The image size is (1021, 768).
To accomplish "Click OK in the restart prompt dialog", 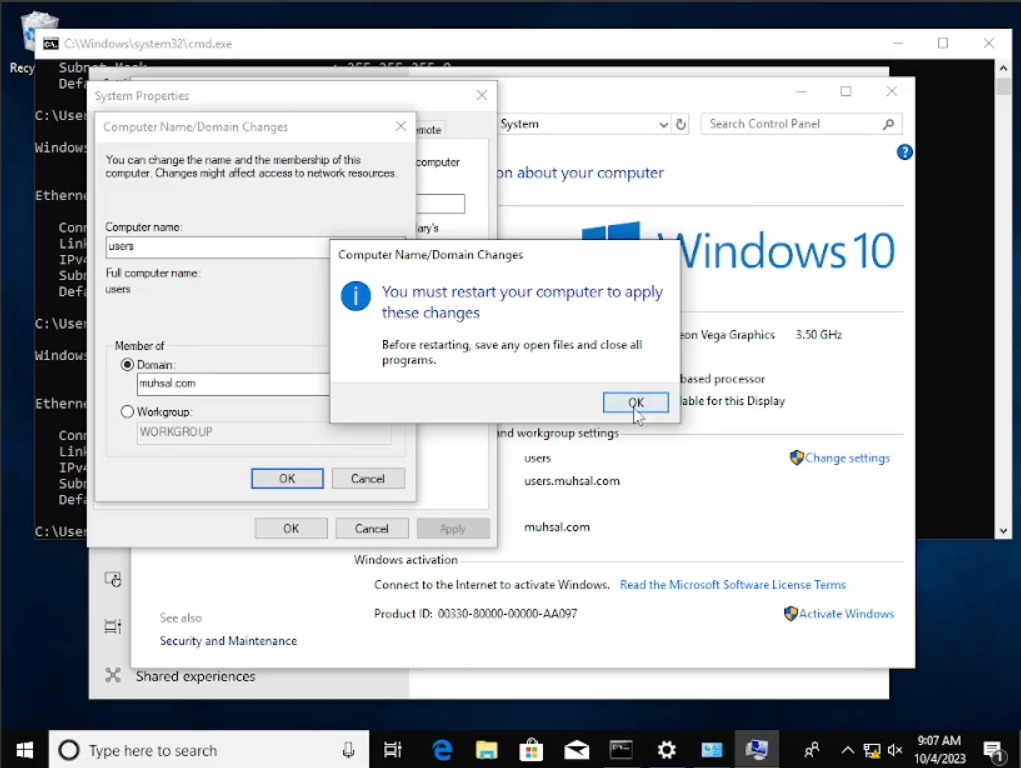I will click(635, 402).
